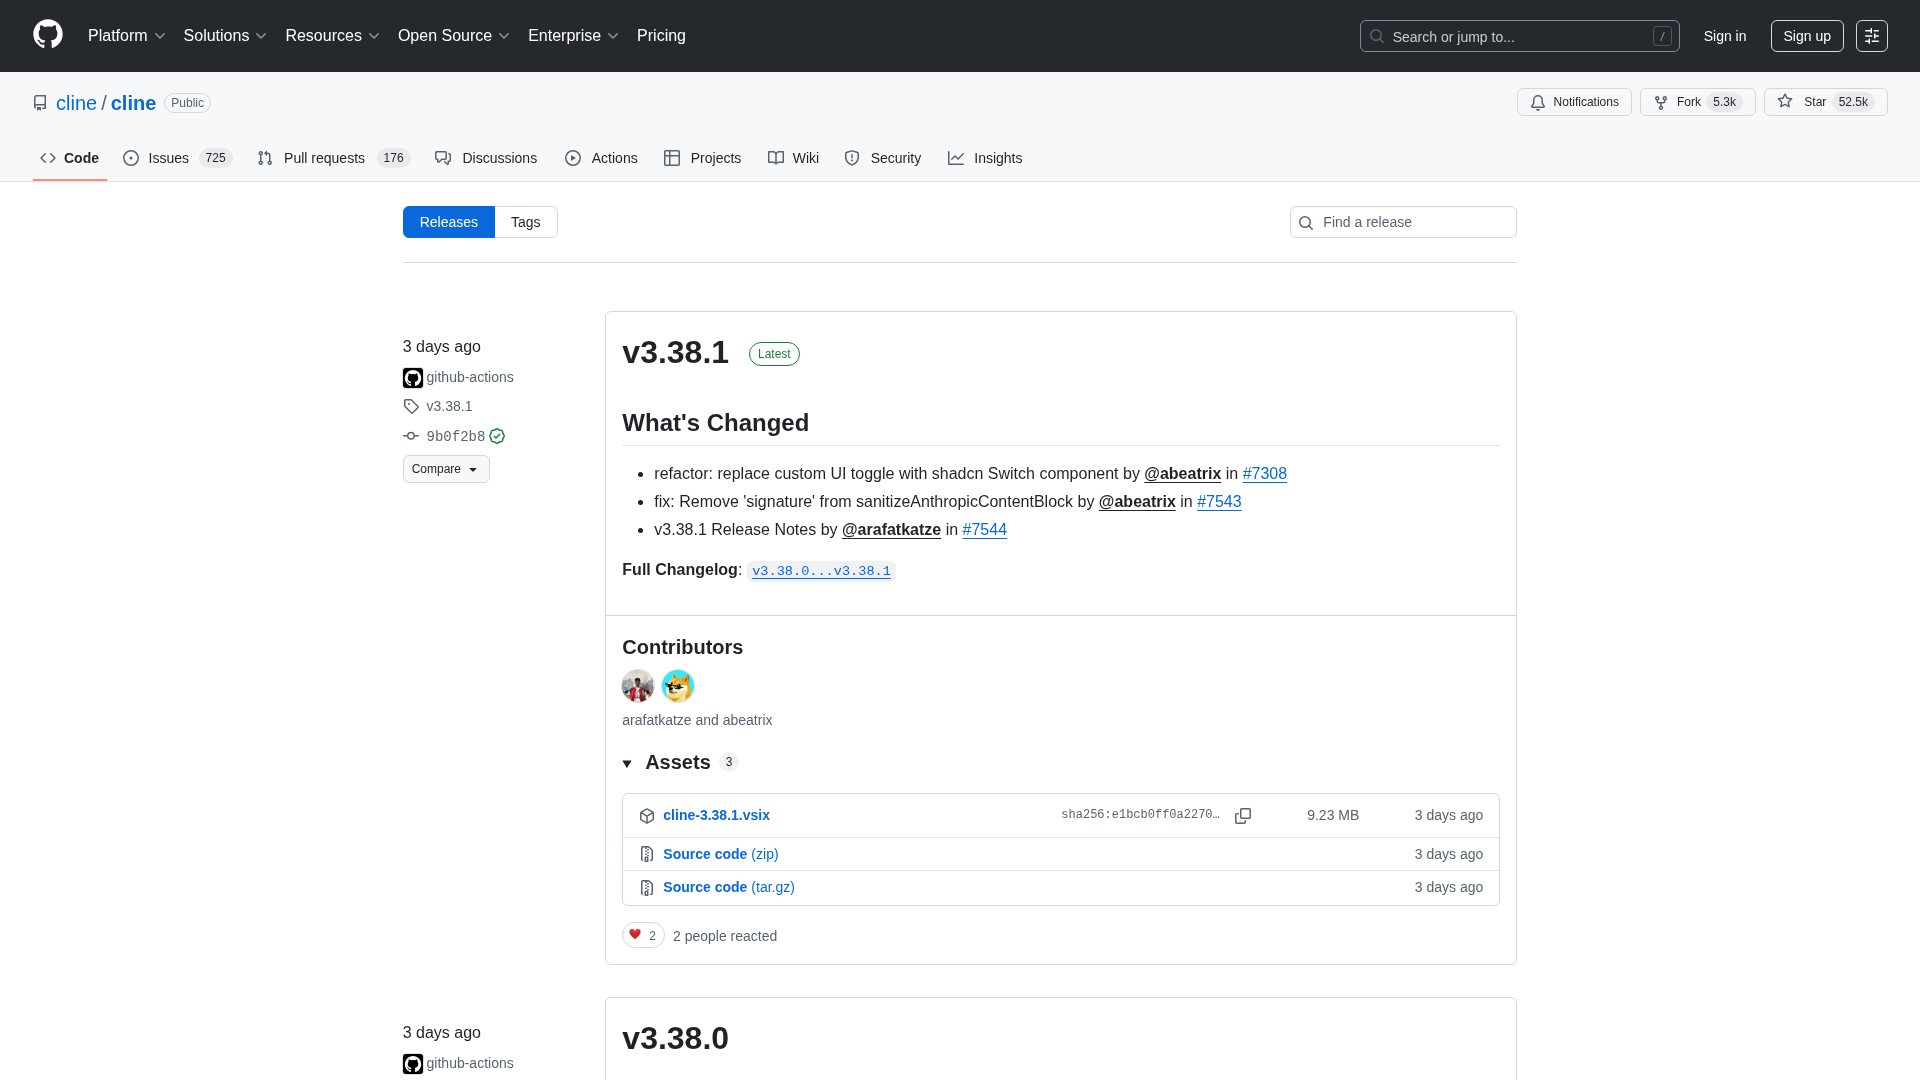Open the Compare dropdown
1920x1080 pixels.
pyautogui.click(x=445, y=469)
